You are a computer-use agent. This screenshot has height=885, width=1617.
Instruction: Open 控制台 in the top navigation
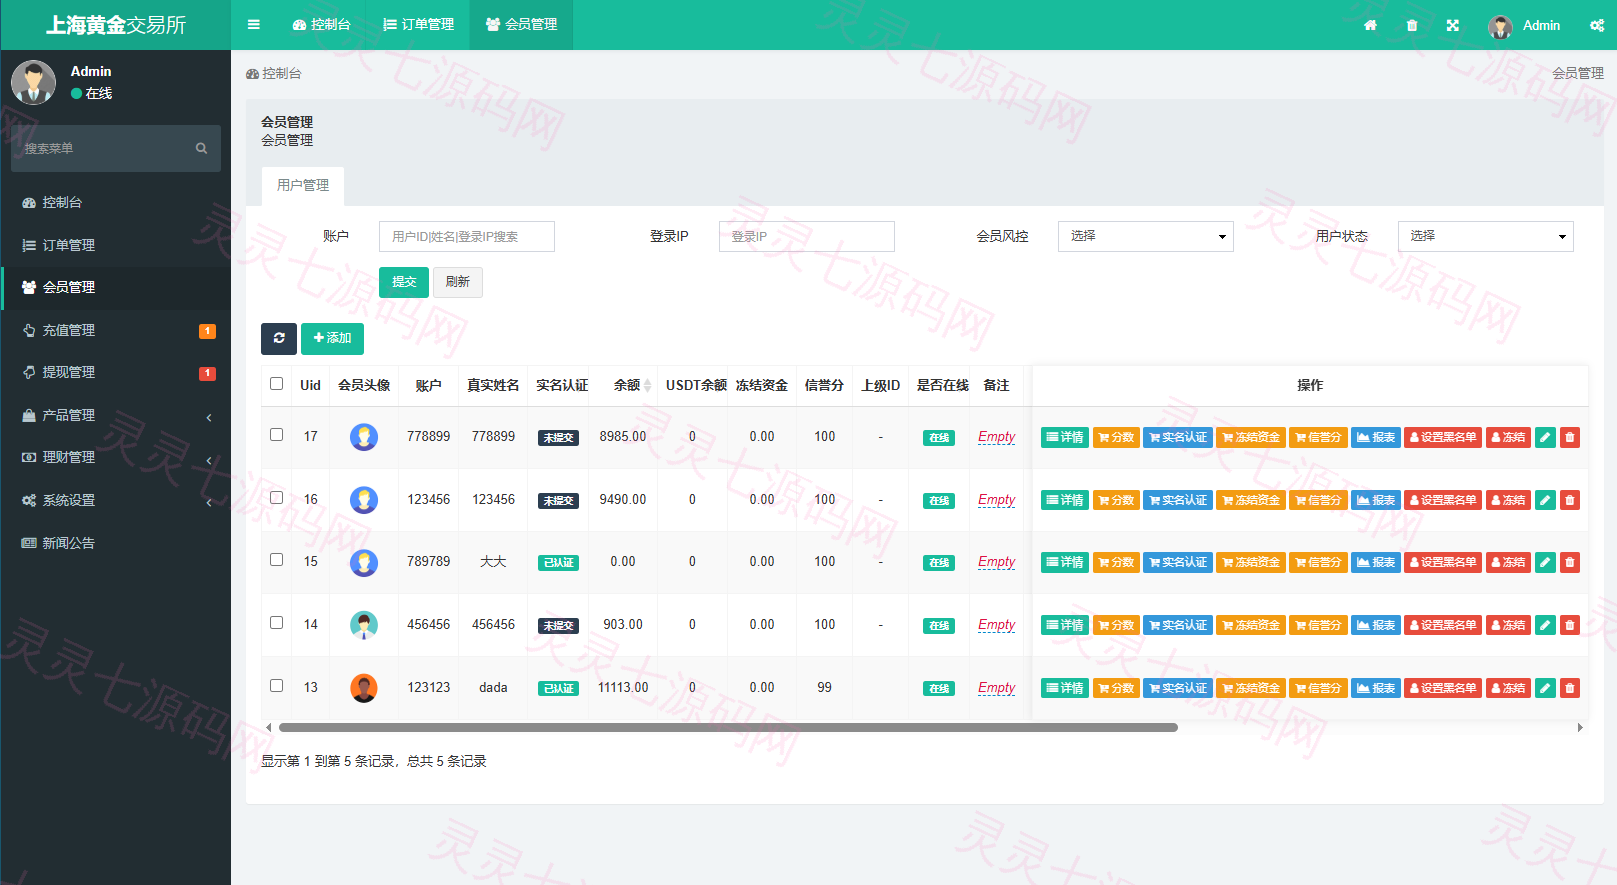pyautogui.click(x=321, y=25)
